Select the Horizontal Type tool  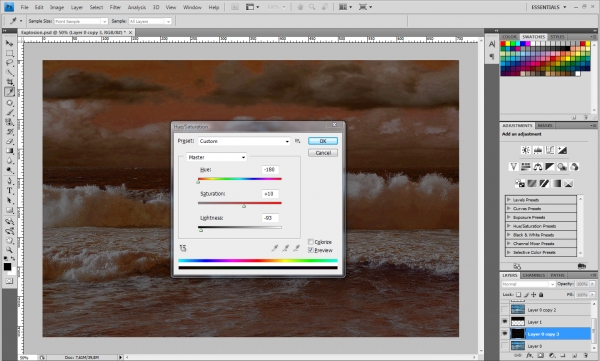click(10, 191)
